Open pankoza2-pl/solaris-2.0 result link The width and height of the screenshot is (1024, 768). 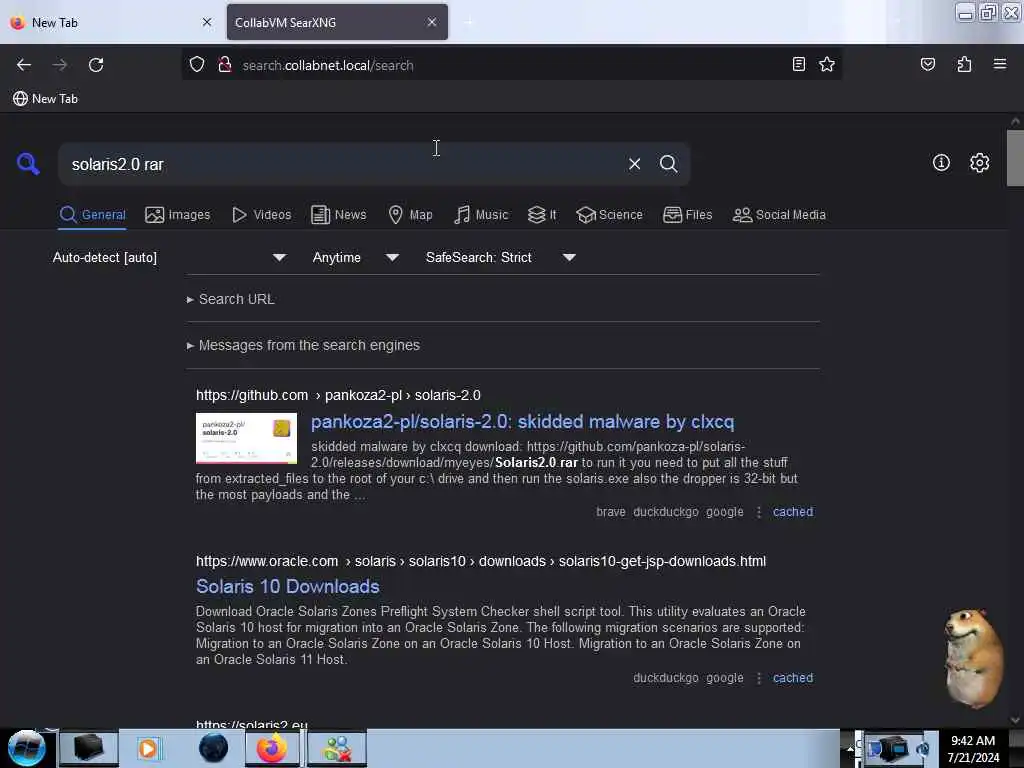click(522, 422)
